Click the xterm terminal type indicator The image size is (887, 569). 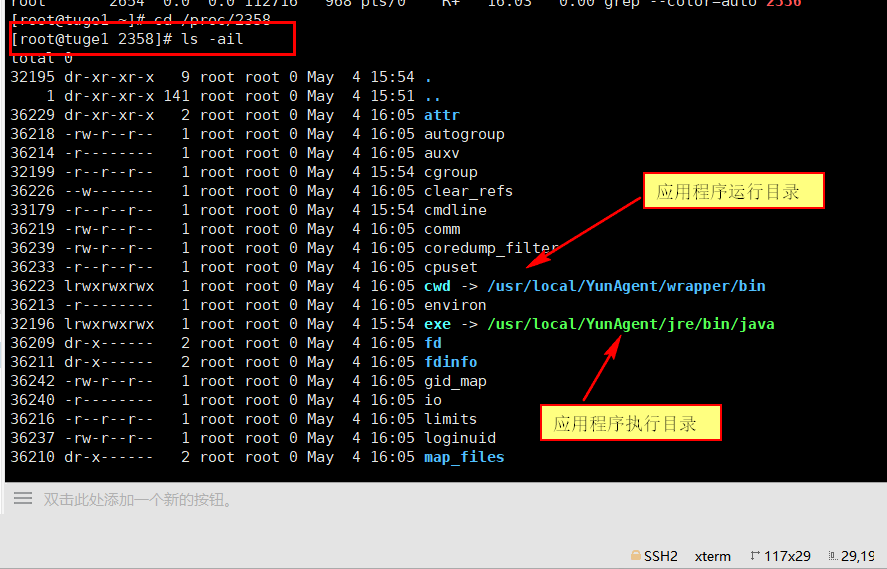coord(713,556)
